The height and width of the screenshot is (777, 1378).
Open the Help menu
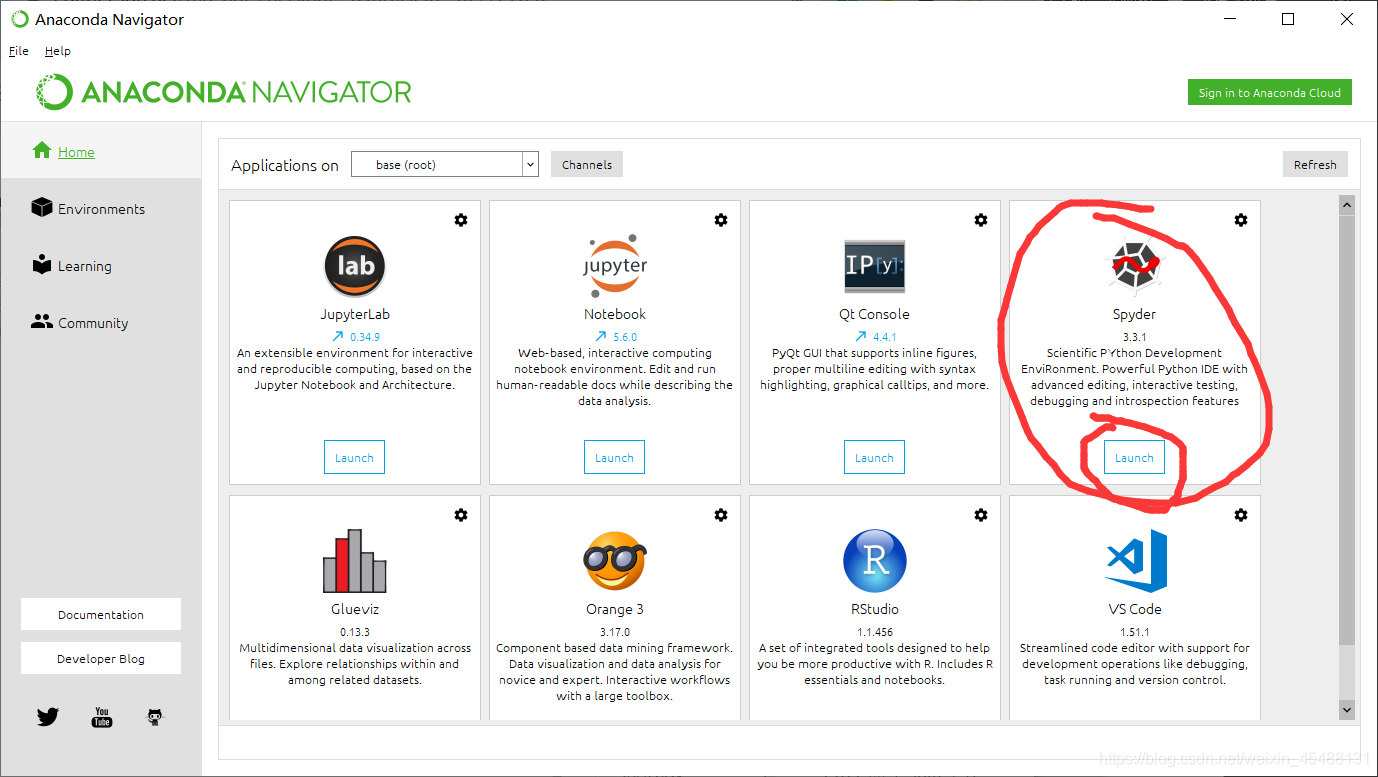click(58, 51)
